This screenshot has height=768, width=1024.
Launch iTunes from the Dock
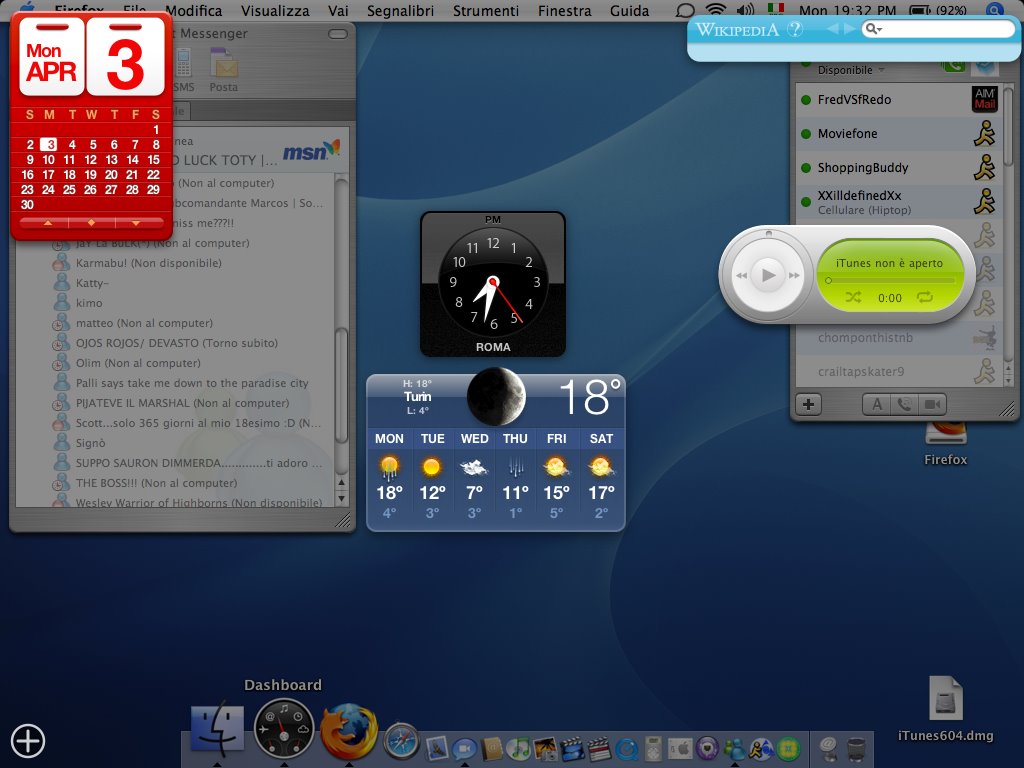coord(519,748)
